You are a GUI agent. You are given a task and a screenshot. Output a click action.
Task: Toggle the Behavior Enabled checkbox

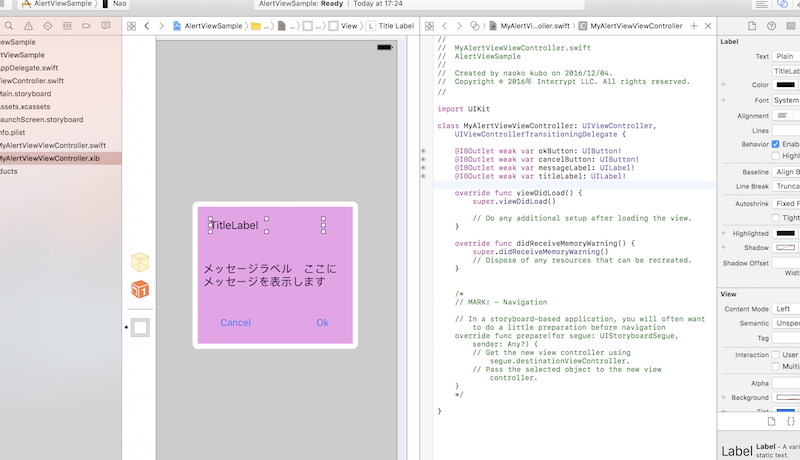click(776, 144)
